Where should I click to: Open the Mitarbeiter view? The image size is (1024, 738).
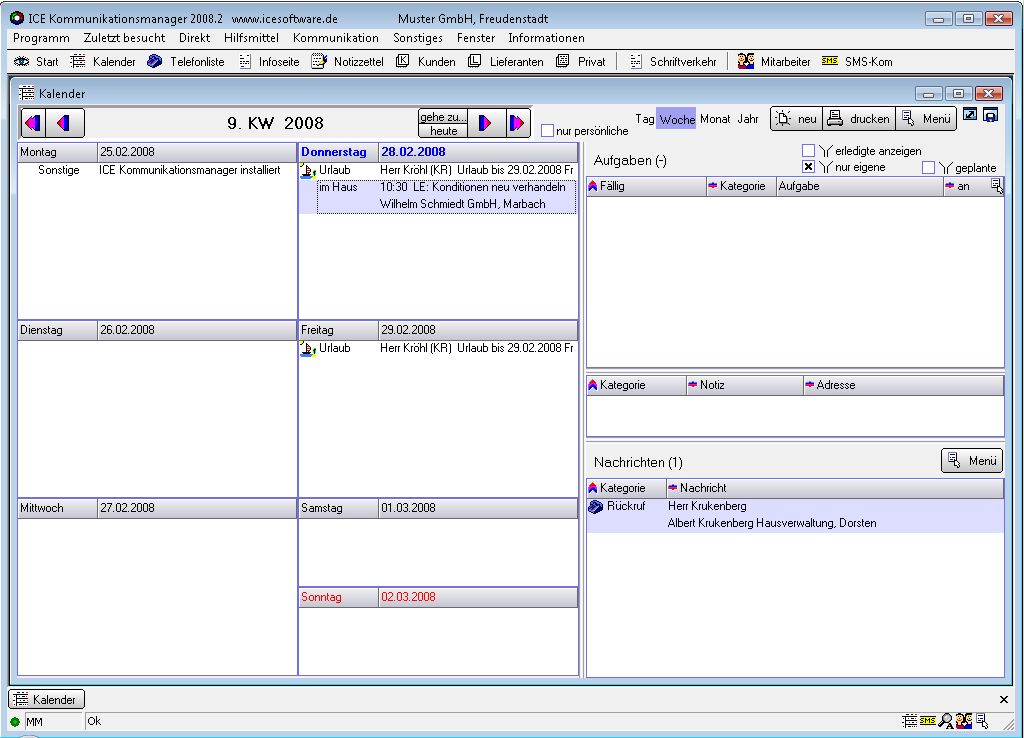coord(774,62)
